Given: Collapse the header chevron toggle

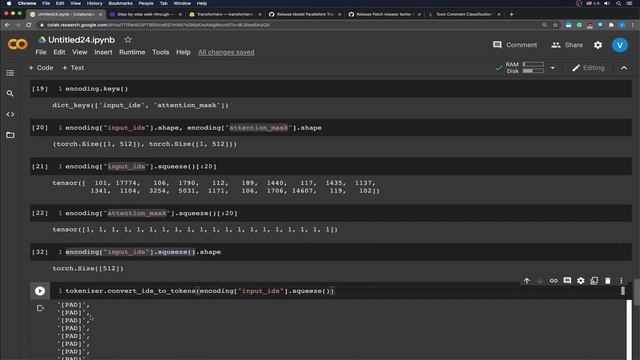Looking at the screenshot, I should pyautogui.click(x=624, y=68).
